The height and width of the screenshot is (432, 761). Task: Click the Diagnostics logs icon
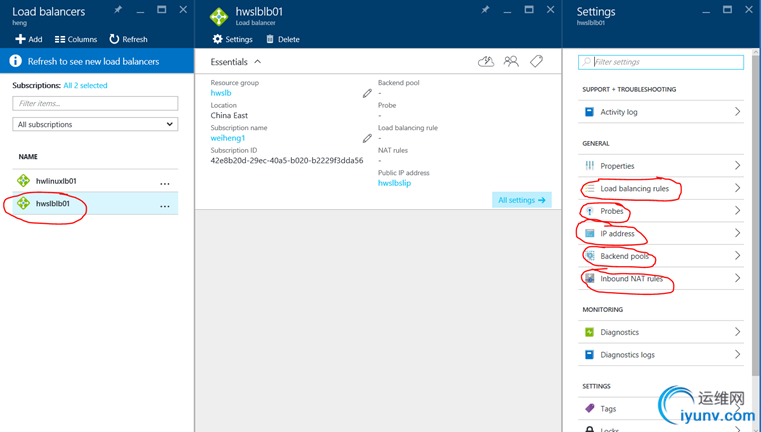point(589,355)
